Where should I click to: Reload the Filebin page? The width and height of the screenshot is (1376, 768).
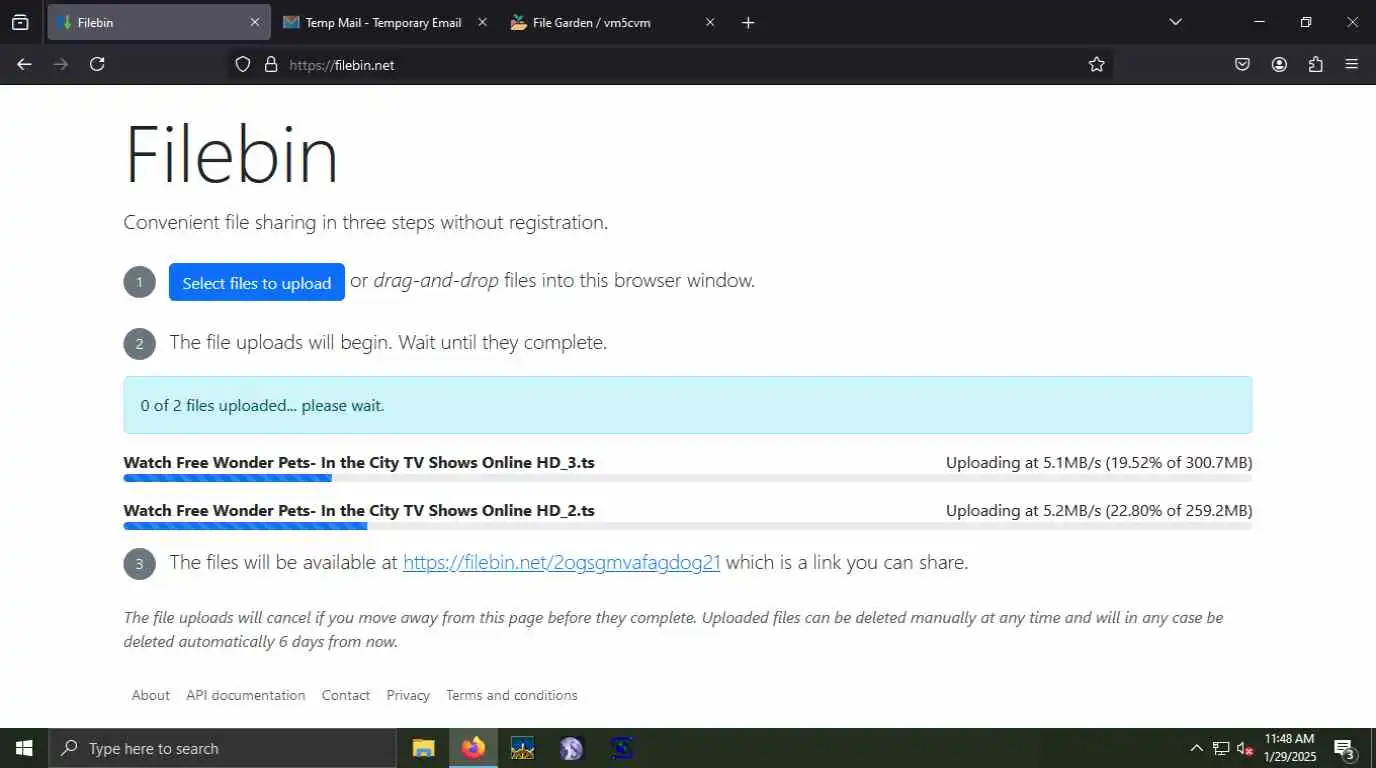point(97,64)
